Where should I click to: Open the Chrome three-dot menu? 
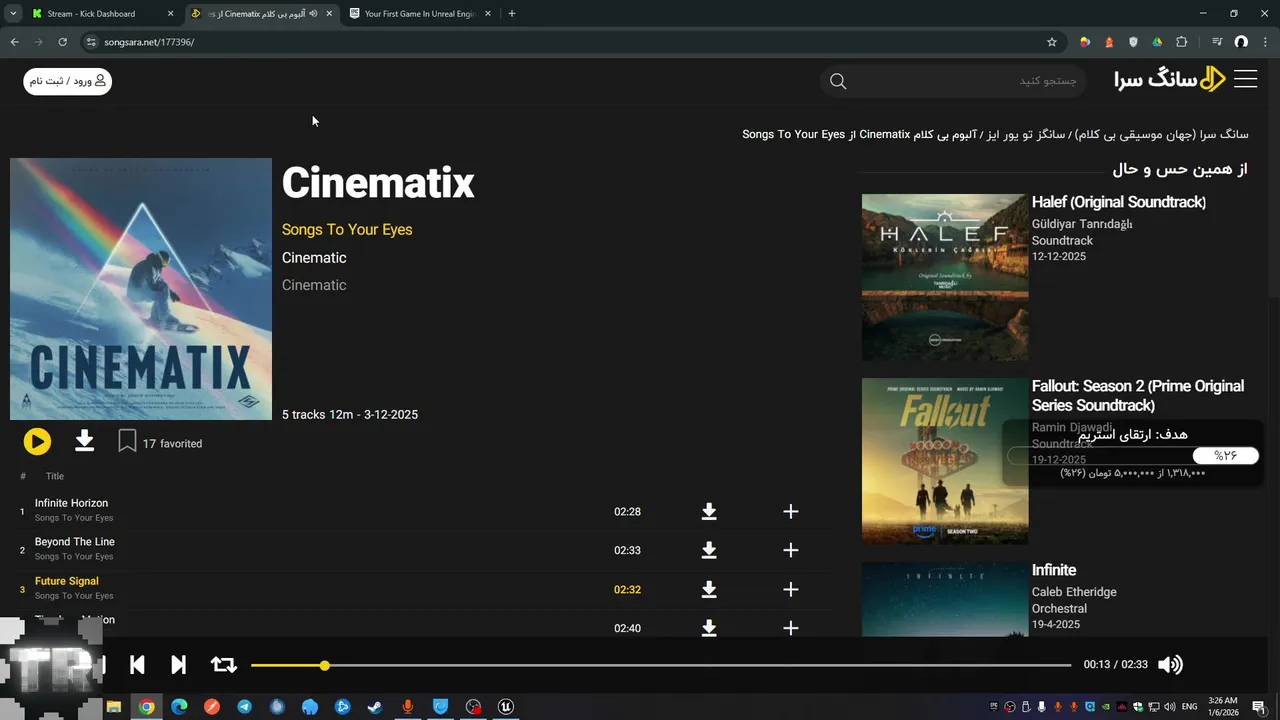pos(1265,42)
